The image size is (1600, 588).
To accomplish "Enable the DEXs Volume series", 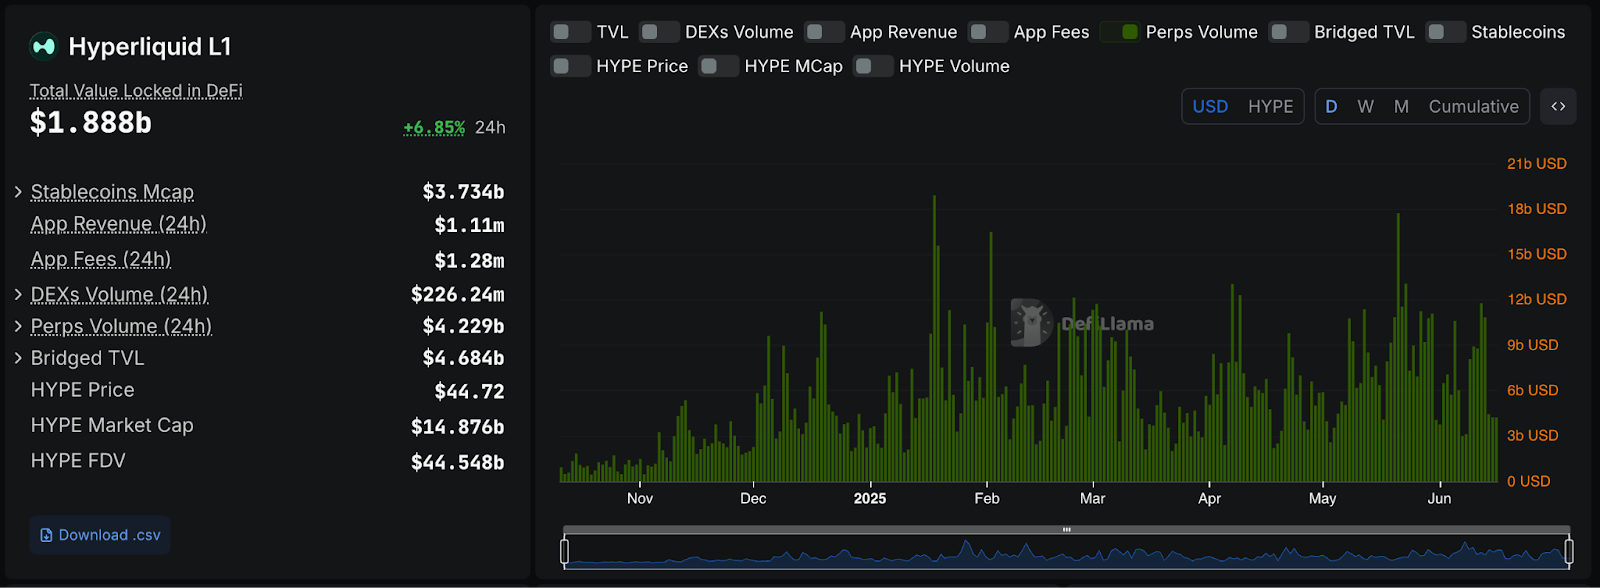I will click(x=658, y=32).
